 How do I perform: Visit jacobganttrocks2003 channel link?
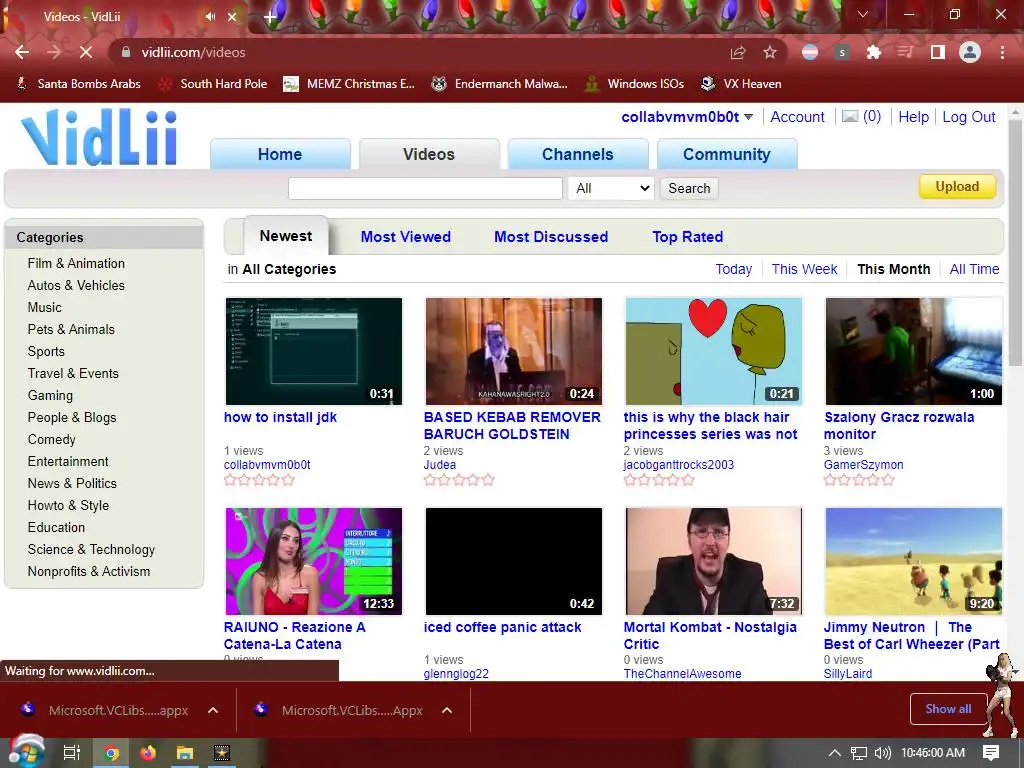pyautogui.click(x=679, y=464)
